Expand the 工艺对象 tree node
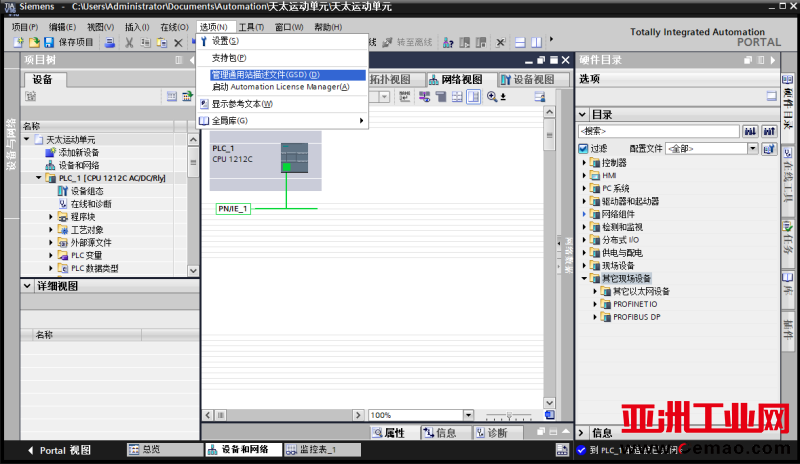The image size is (800, 464). tap(51, 229)
